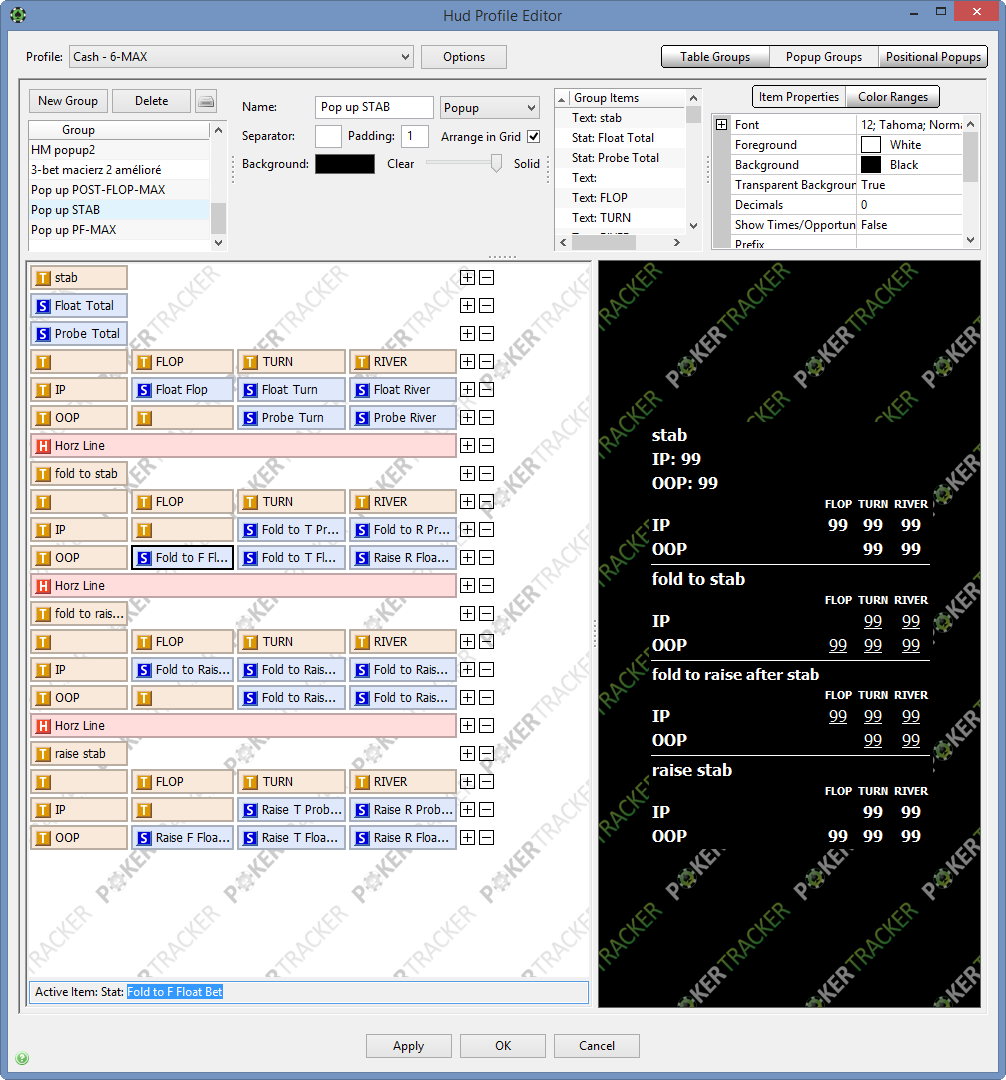Select the T text icon of the stab item
Screen dimensions: 1006x1080
(x=43, y=278)
